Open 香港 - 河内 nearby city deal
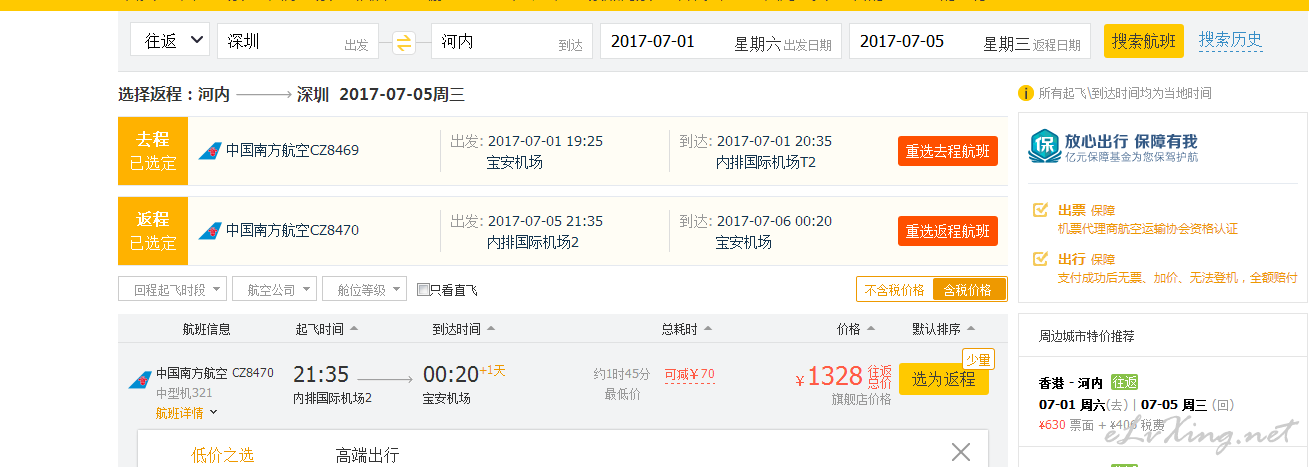1309x467 pixels. pos(1071,383)
